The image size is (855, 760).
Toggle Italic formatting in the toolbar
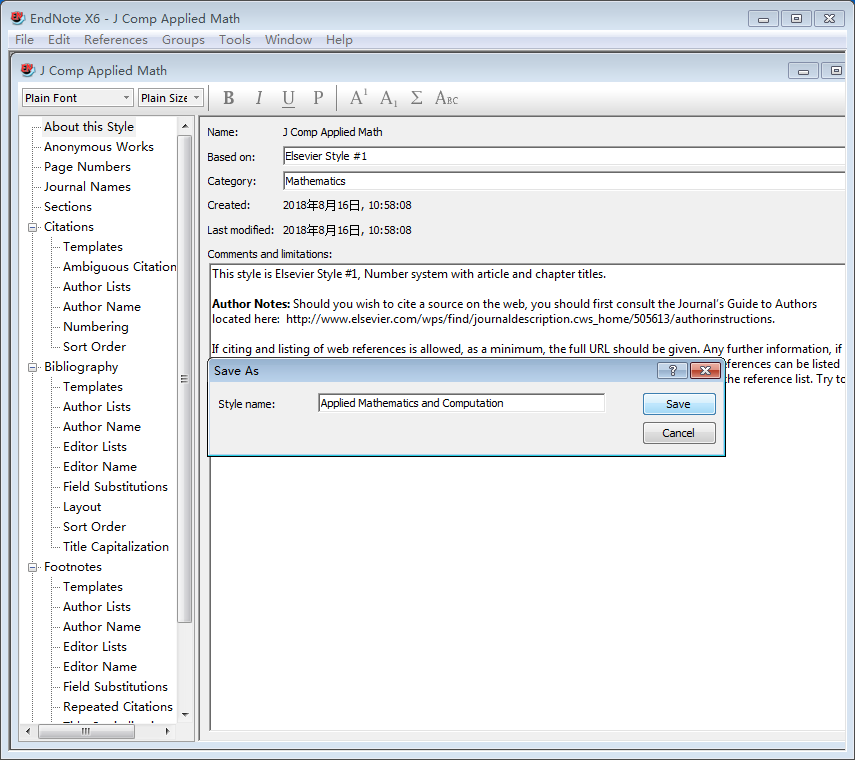(x=259, y=98)
